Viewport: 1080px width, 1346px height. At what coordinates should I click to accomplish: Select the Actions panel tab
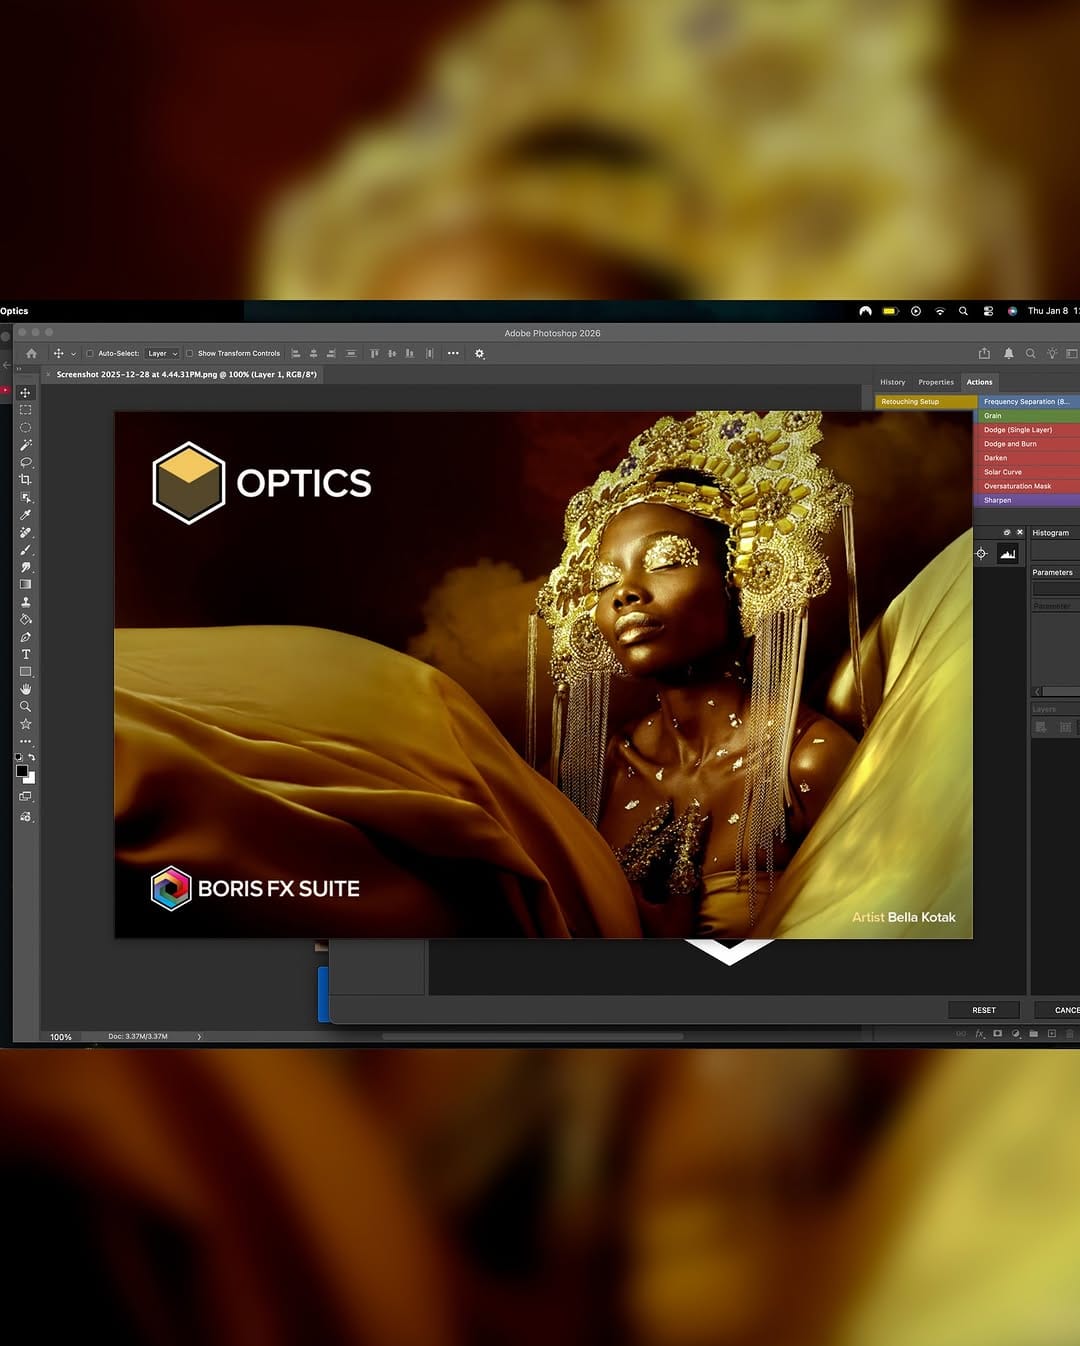(x=979, y=382)
